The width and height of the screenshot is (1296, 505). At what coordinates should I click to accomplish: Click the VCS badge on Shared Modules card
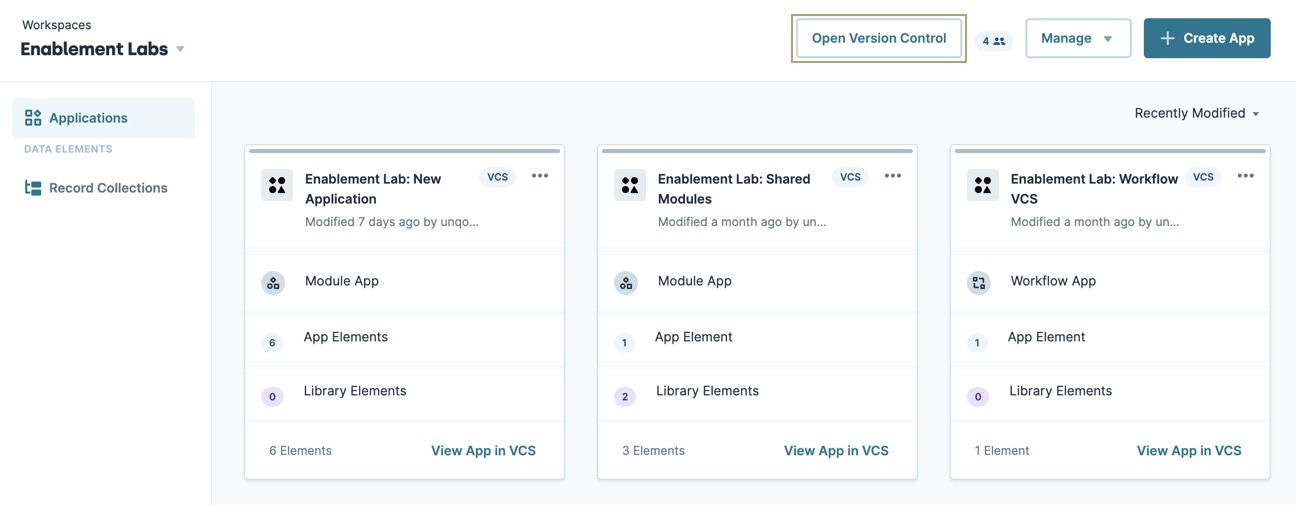pos(850,177)
